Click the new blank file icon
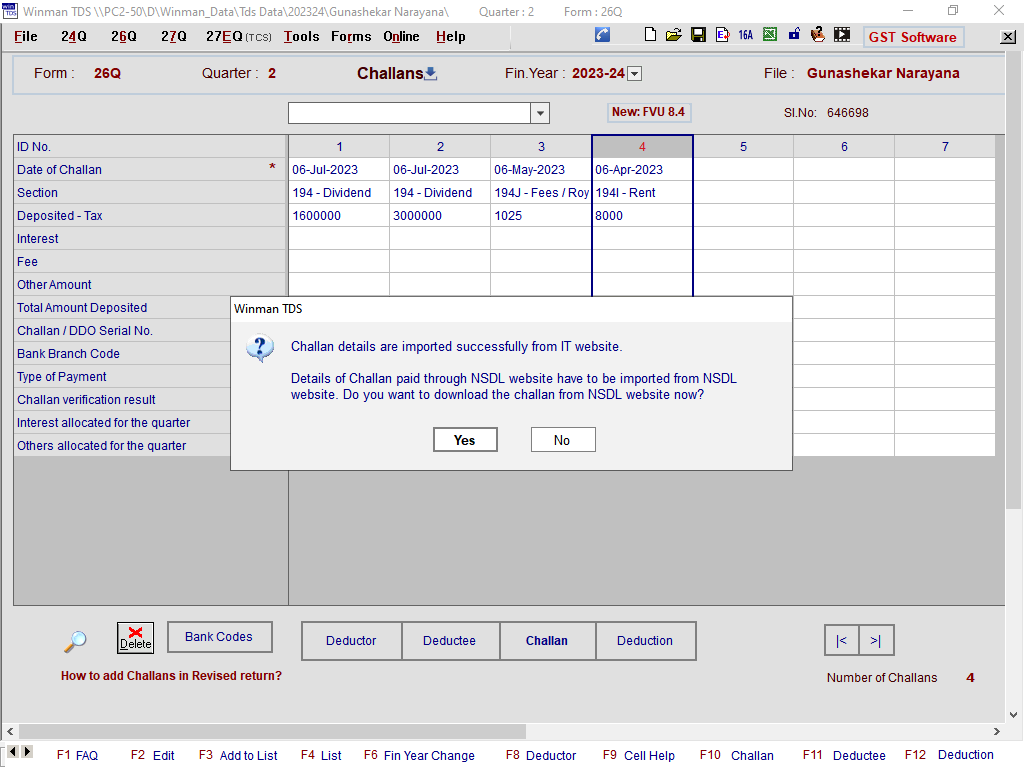This screenshot has height=768, width=1024. coord(651,35)
